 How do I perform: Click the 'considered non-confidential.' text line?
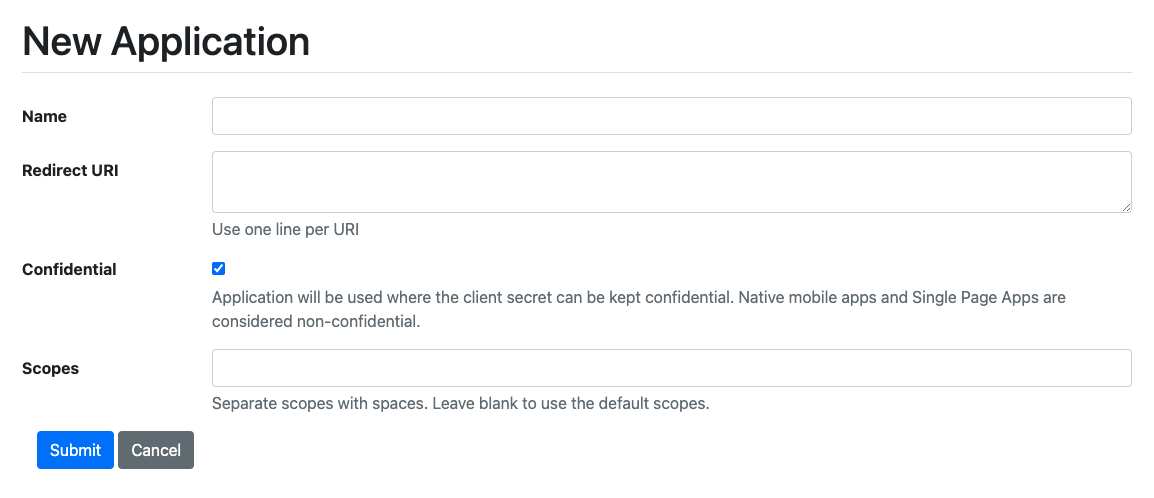tap(315, 322)
